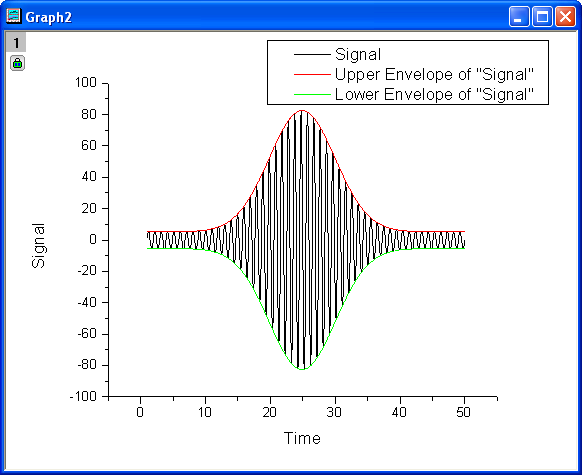The width and height of the screenshot is (582, 475).
Task: Click x-axis tick label 20
Action: (269, 412)
